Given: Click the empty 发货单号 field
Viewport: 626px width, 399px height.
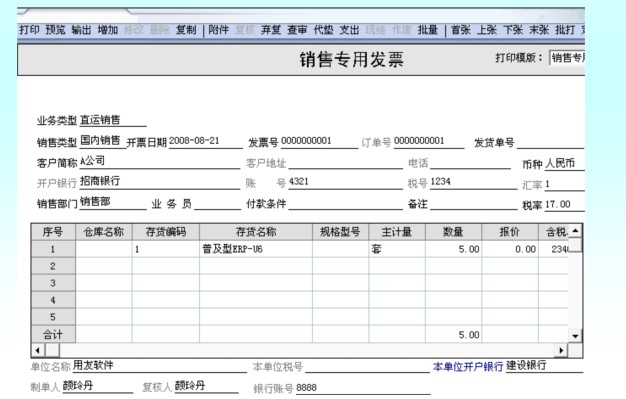Looking at the screenshot, I should pyautogui.click(x=551, y=142).
